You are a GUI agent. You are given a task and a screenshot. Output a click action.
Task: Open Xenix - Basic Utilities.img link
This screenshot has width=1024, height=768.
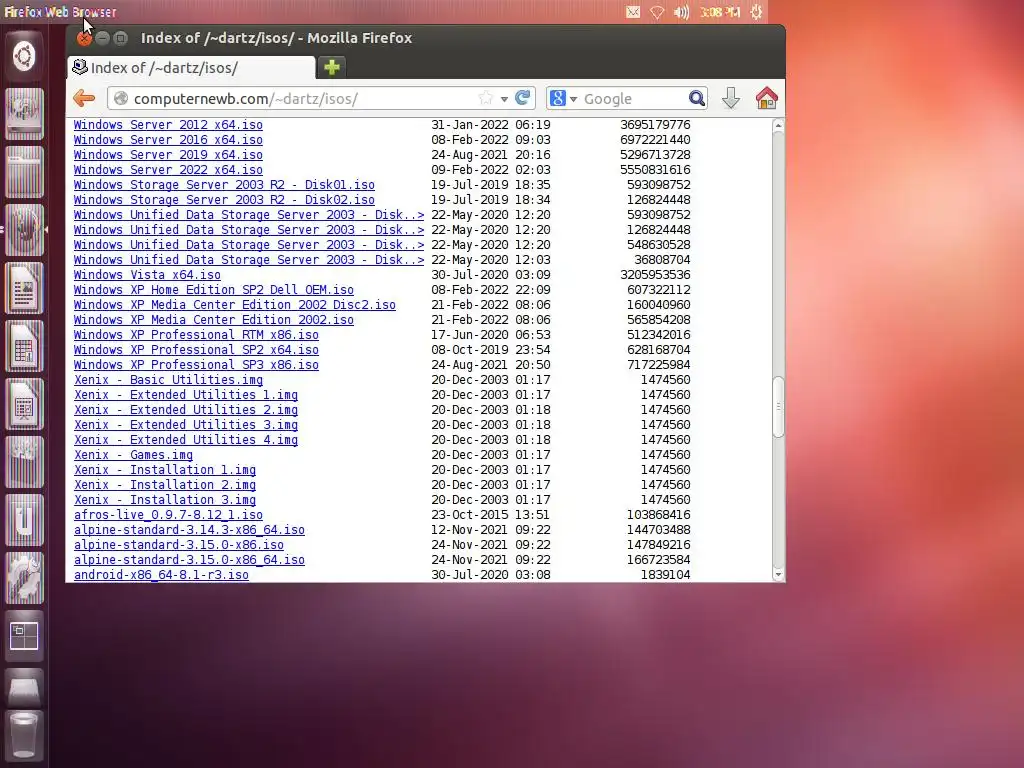click(168, 380)
